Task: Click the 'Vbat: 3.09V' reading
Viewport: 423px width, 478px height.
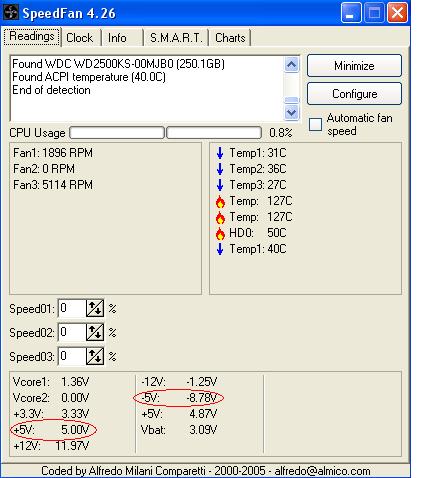Action: (179, 430)
